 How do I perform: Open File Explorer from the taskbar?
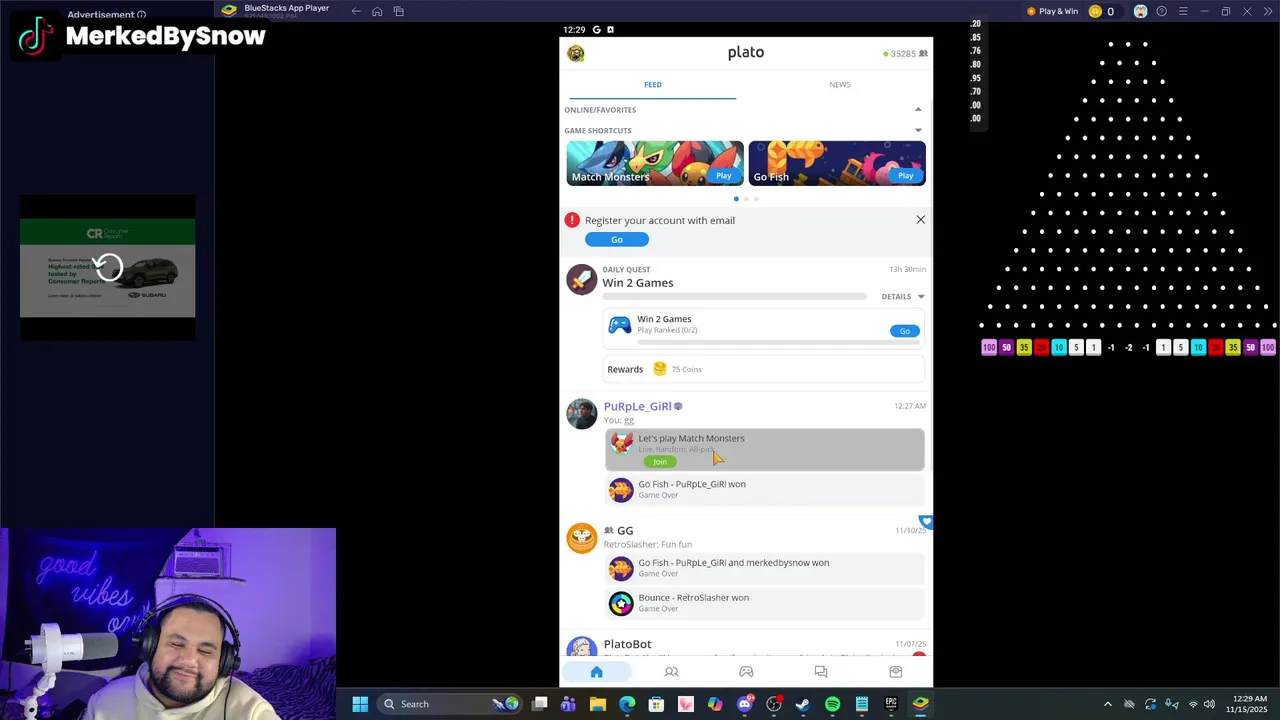(x=598, y=704)
